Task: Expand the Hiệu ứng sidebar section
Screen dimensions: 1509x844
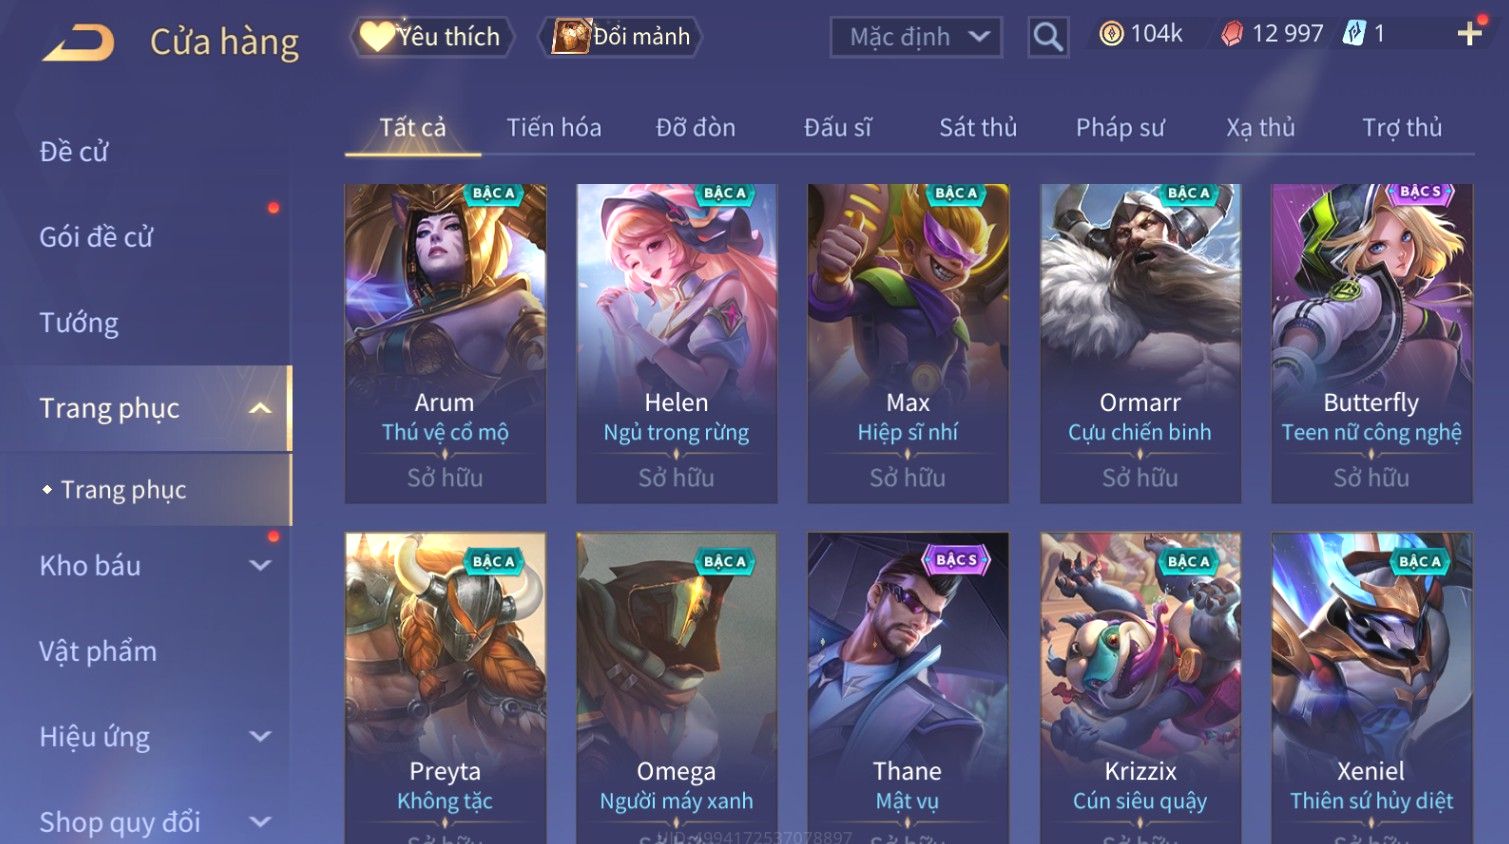Action: point(146,737)
